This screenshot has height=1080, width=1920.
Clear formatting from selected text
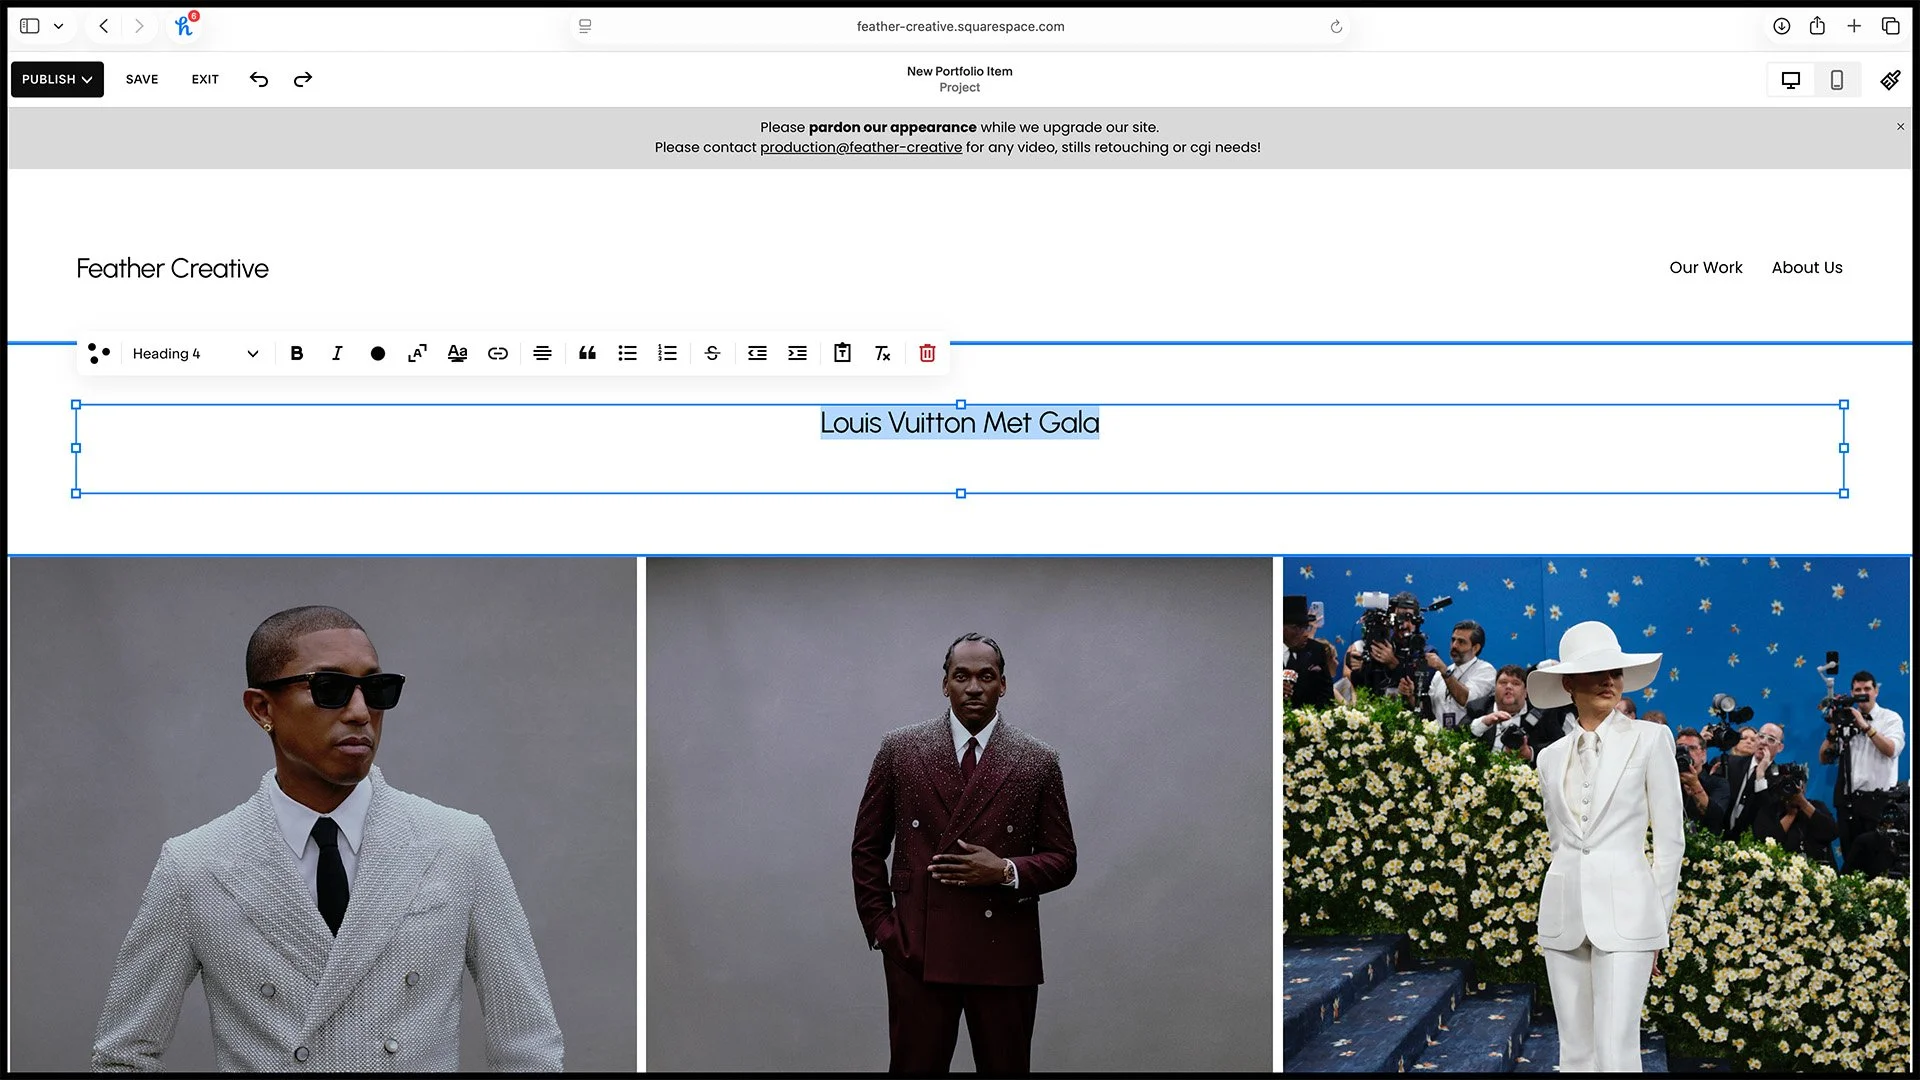click(x=882, y=353)
